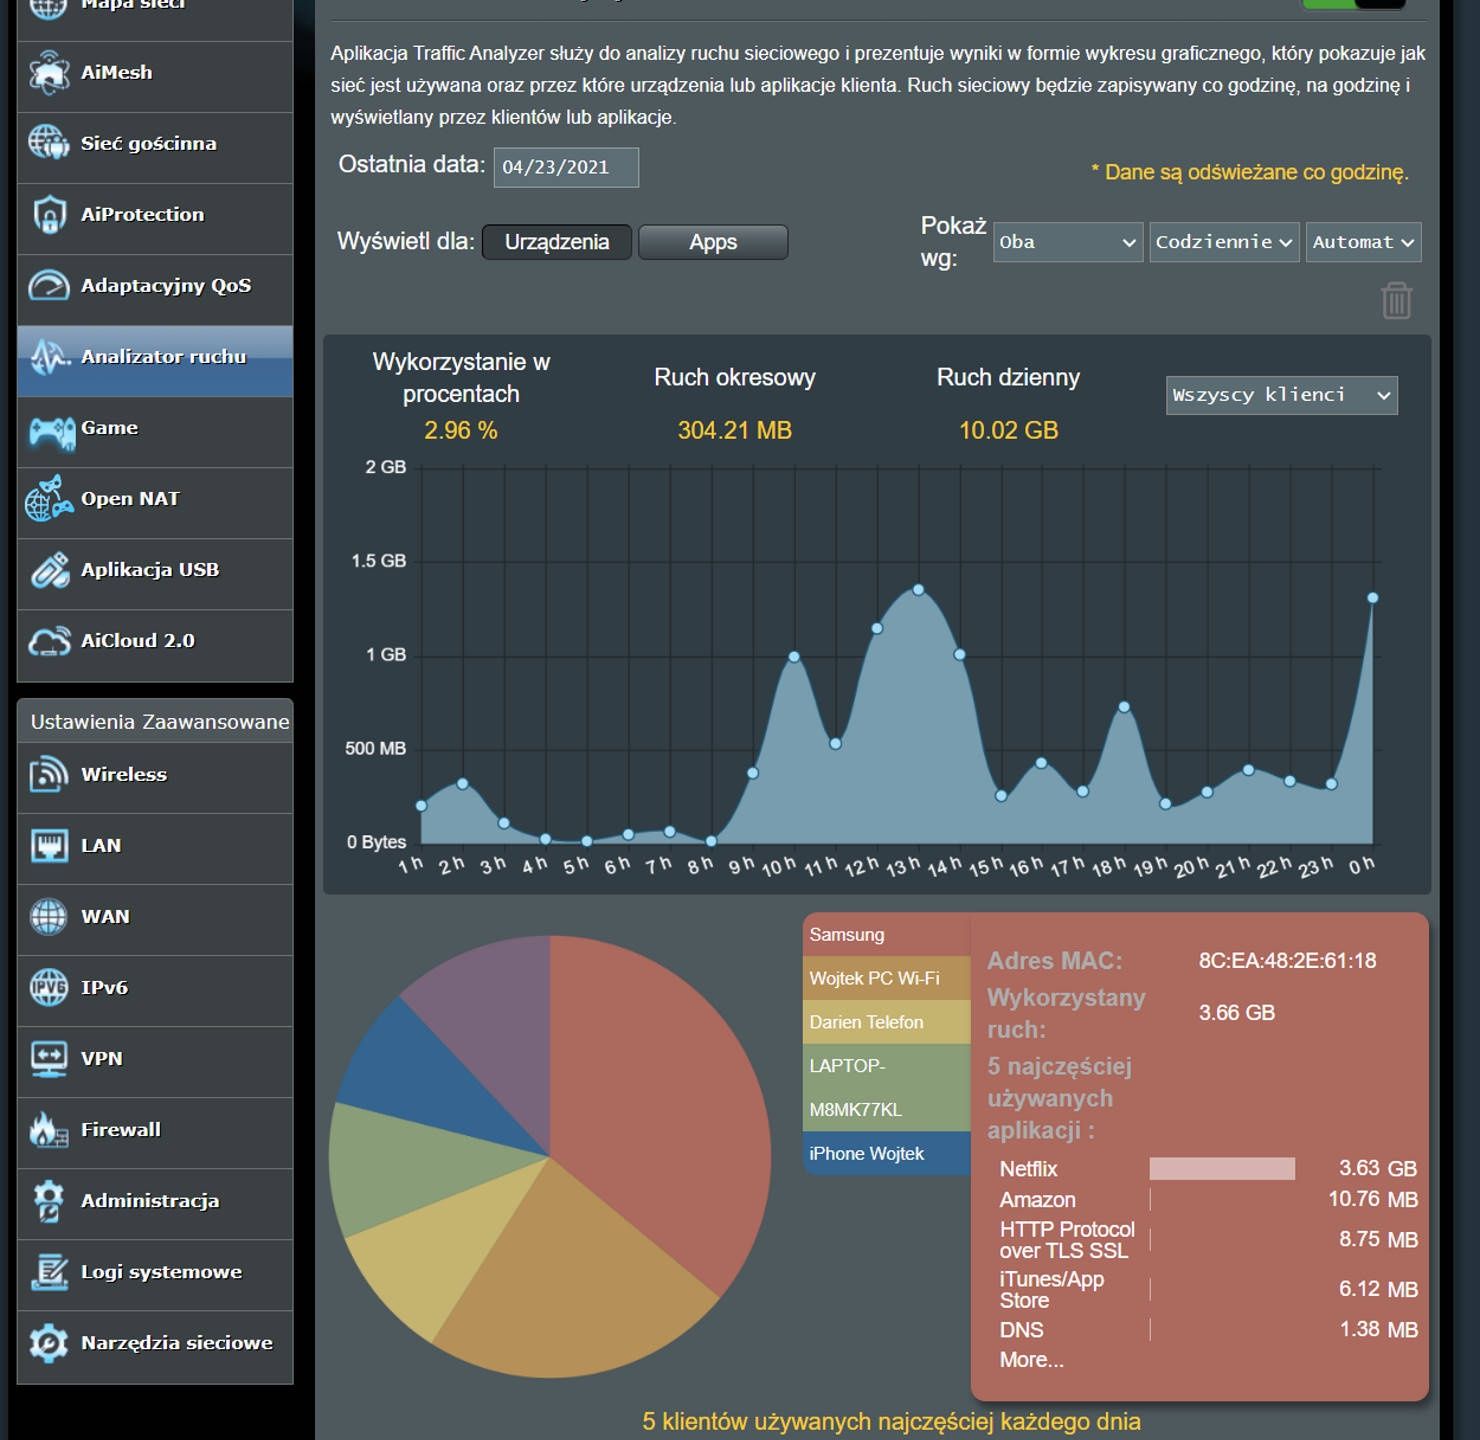Toggle the Traffic Analyzer on/off switch
1480x1440 pixels.
[x=1354, y=3]
